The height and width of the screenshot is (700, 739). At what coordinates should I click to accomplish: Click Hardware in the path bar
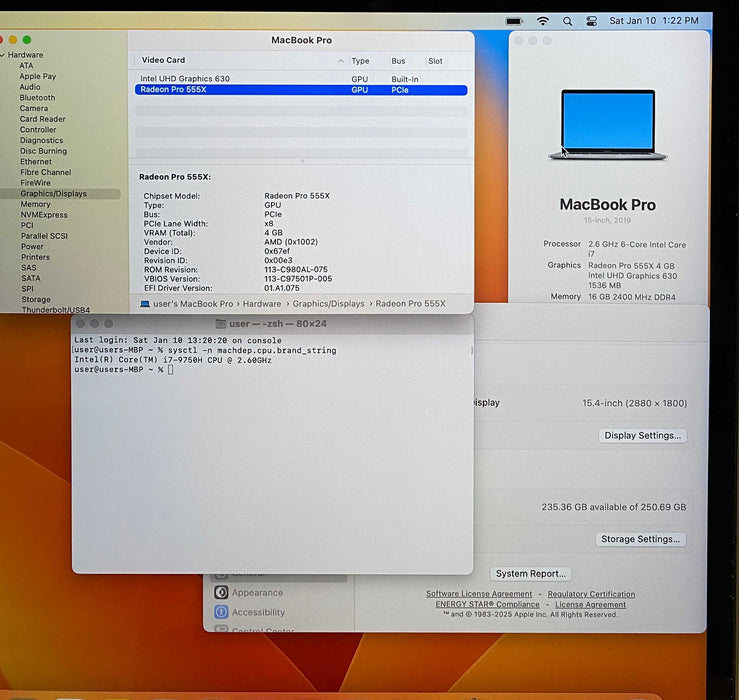coord(262,304)
